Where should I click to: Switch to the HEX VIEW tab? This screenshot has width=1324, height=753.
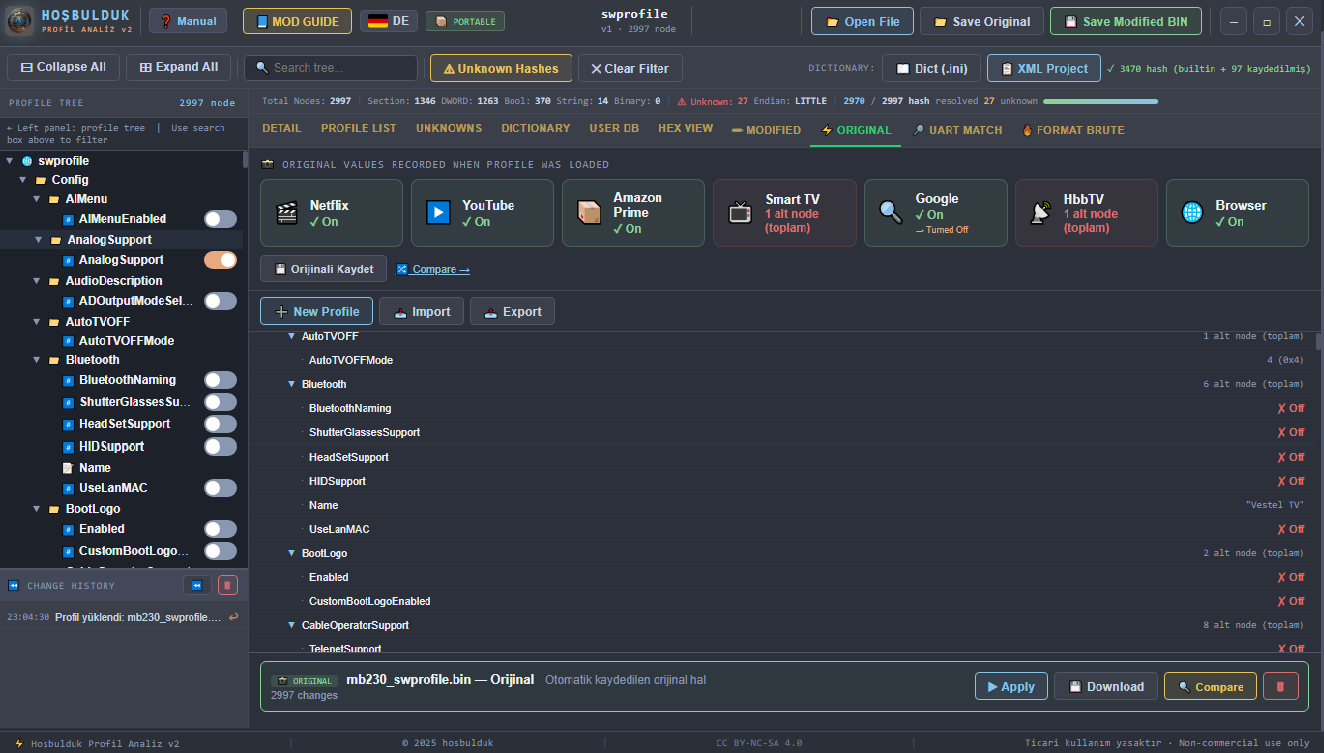coord(686,129)
